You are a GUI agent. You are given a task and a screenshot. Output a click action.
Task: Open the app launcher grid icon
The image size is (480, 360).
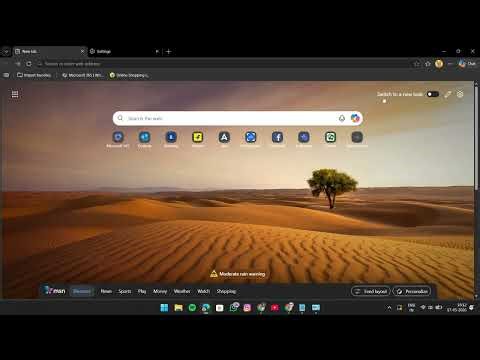tap(15, 94)
